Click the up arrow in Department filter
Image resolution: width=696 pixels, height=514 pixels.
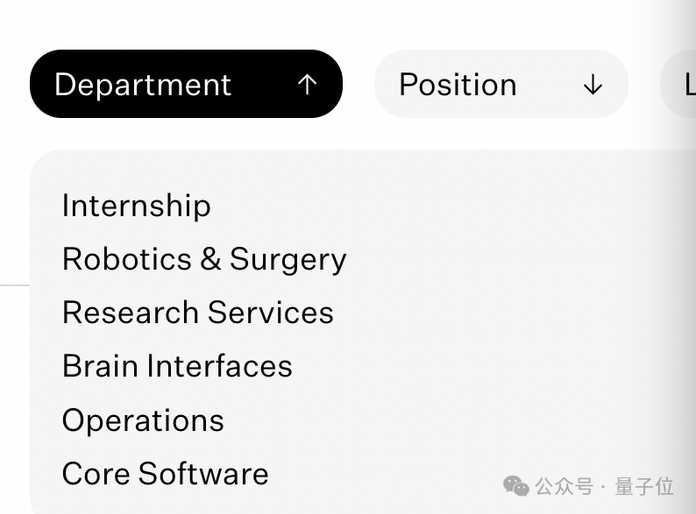(x=307, y=85)
